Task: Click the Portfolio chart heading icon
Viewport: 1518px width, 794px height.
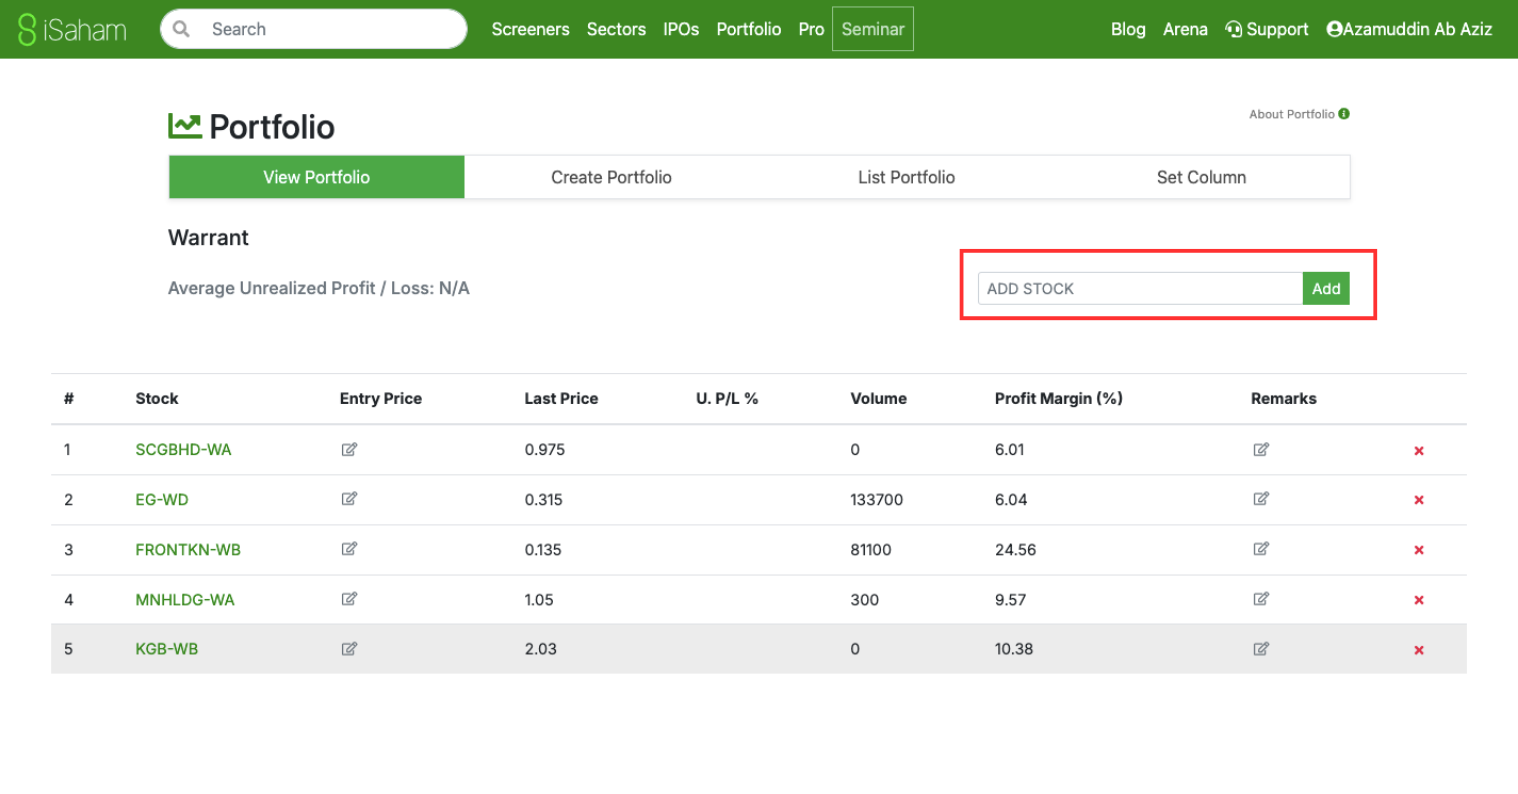Action: click(x=185, y=126)
